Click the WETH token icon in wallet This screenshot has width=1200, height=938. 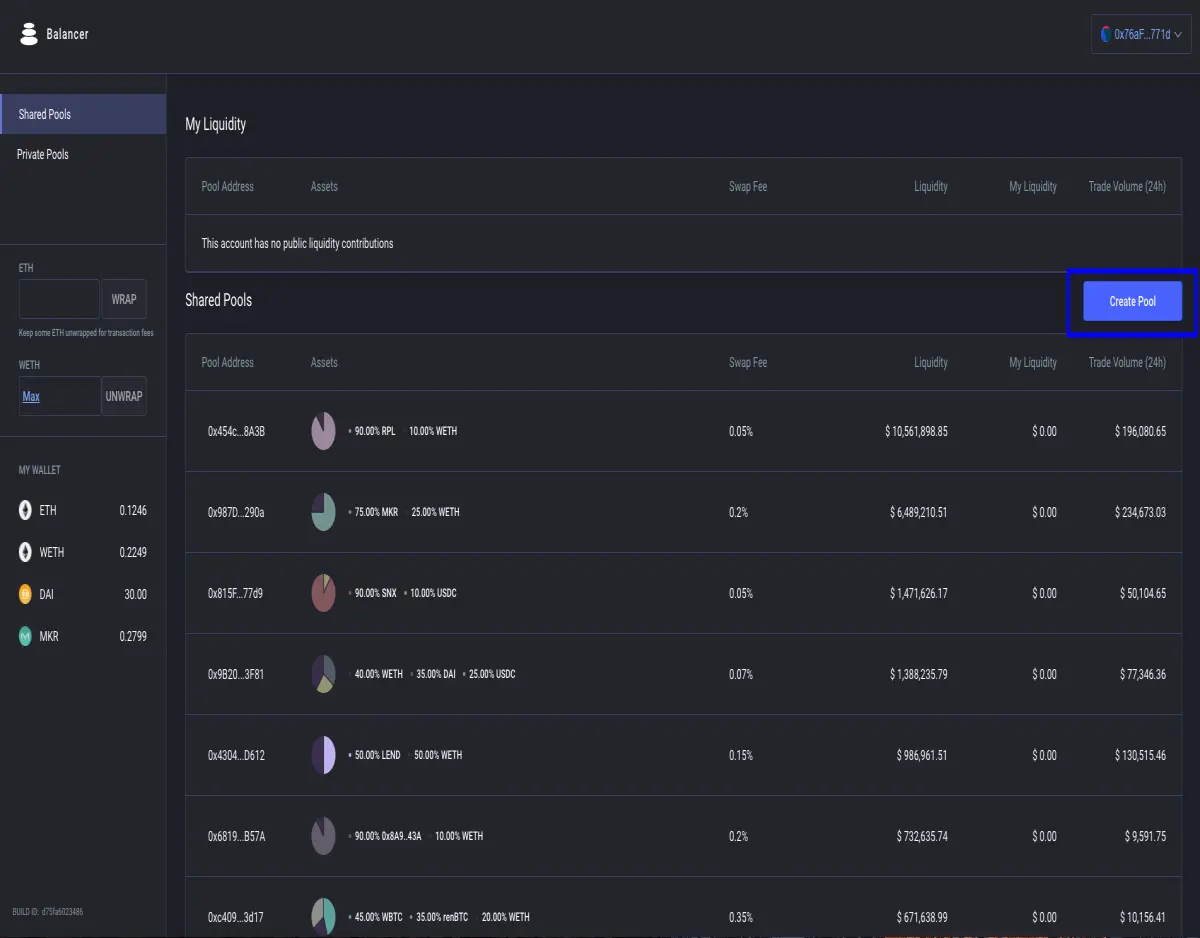coord(25,552)
